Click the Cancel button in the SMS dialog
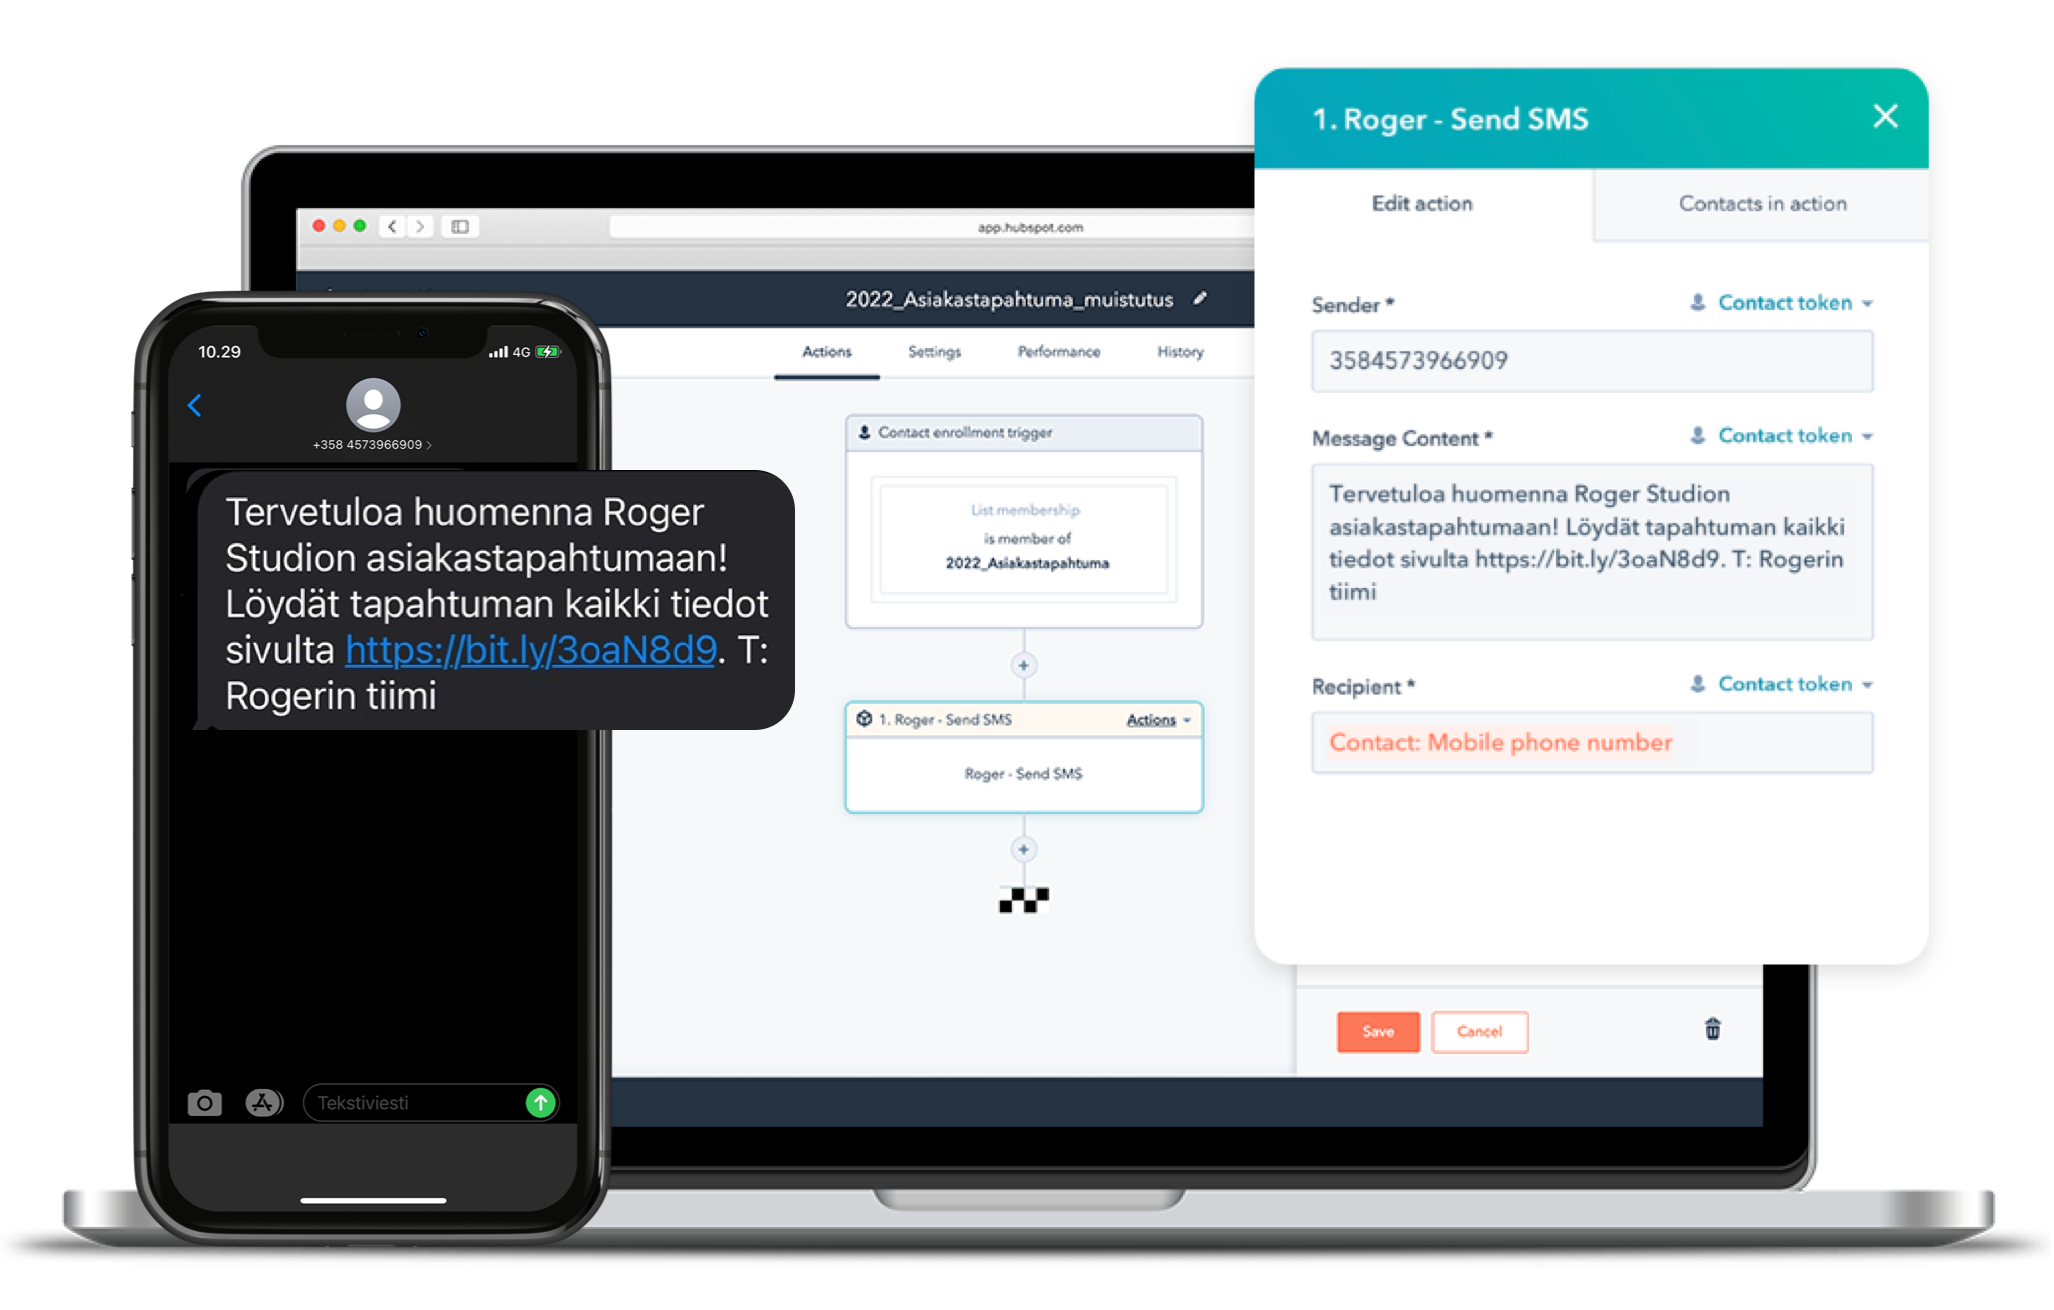 coord(1478,1032)
